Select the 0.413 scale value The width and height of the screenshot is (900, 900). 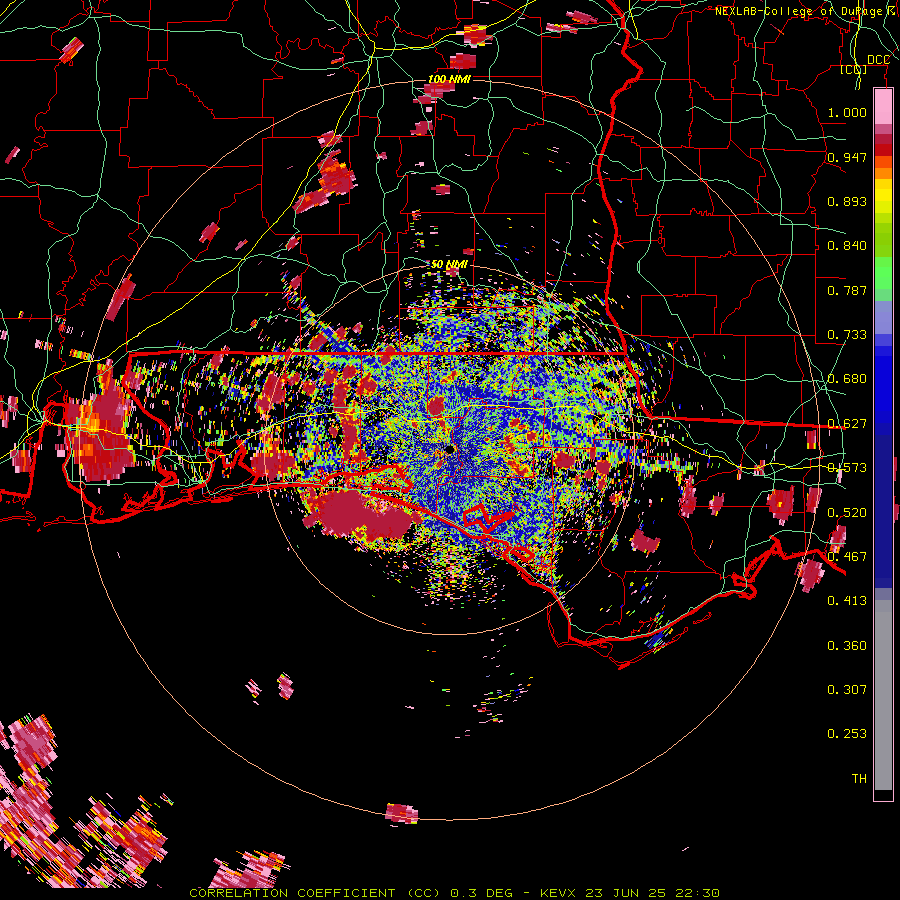click(x=847, y=601)
